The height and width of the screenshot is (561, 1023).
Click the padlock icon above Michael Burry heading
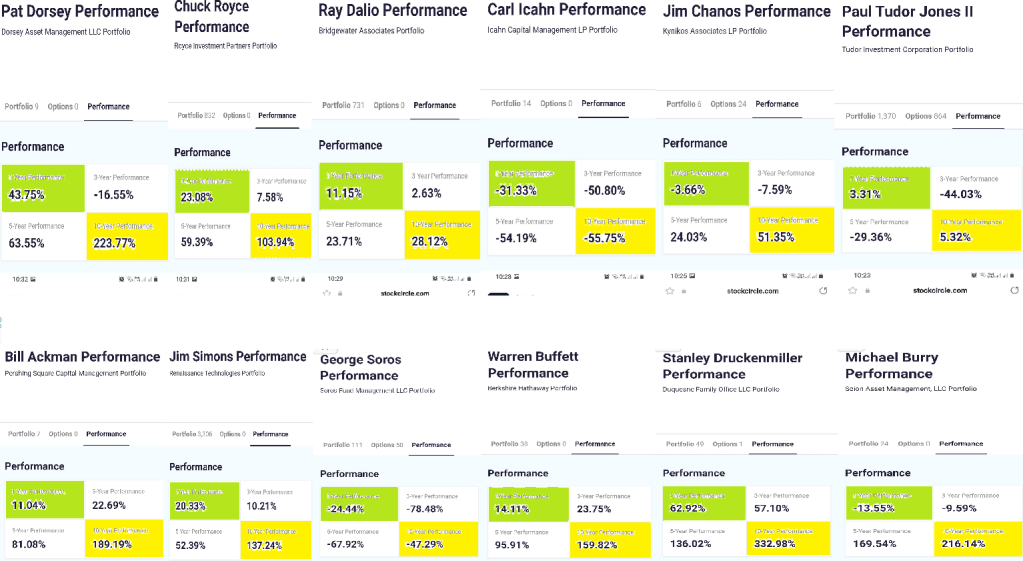868,290
